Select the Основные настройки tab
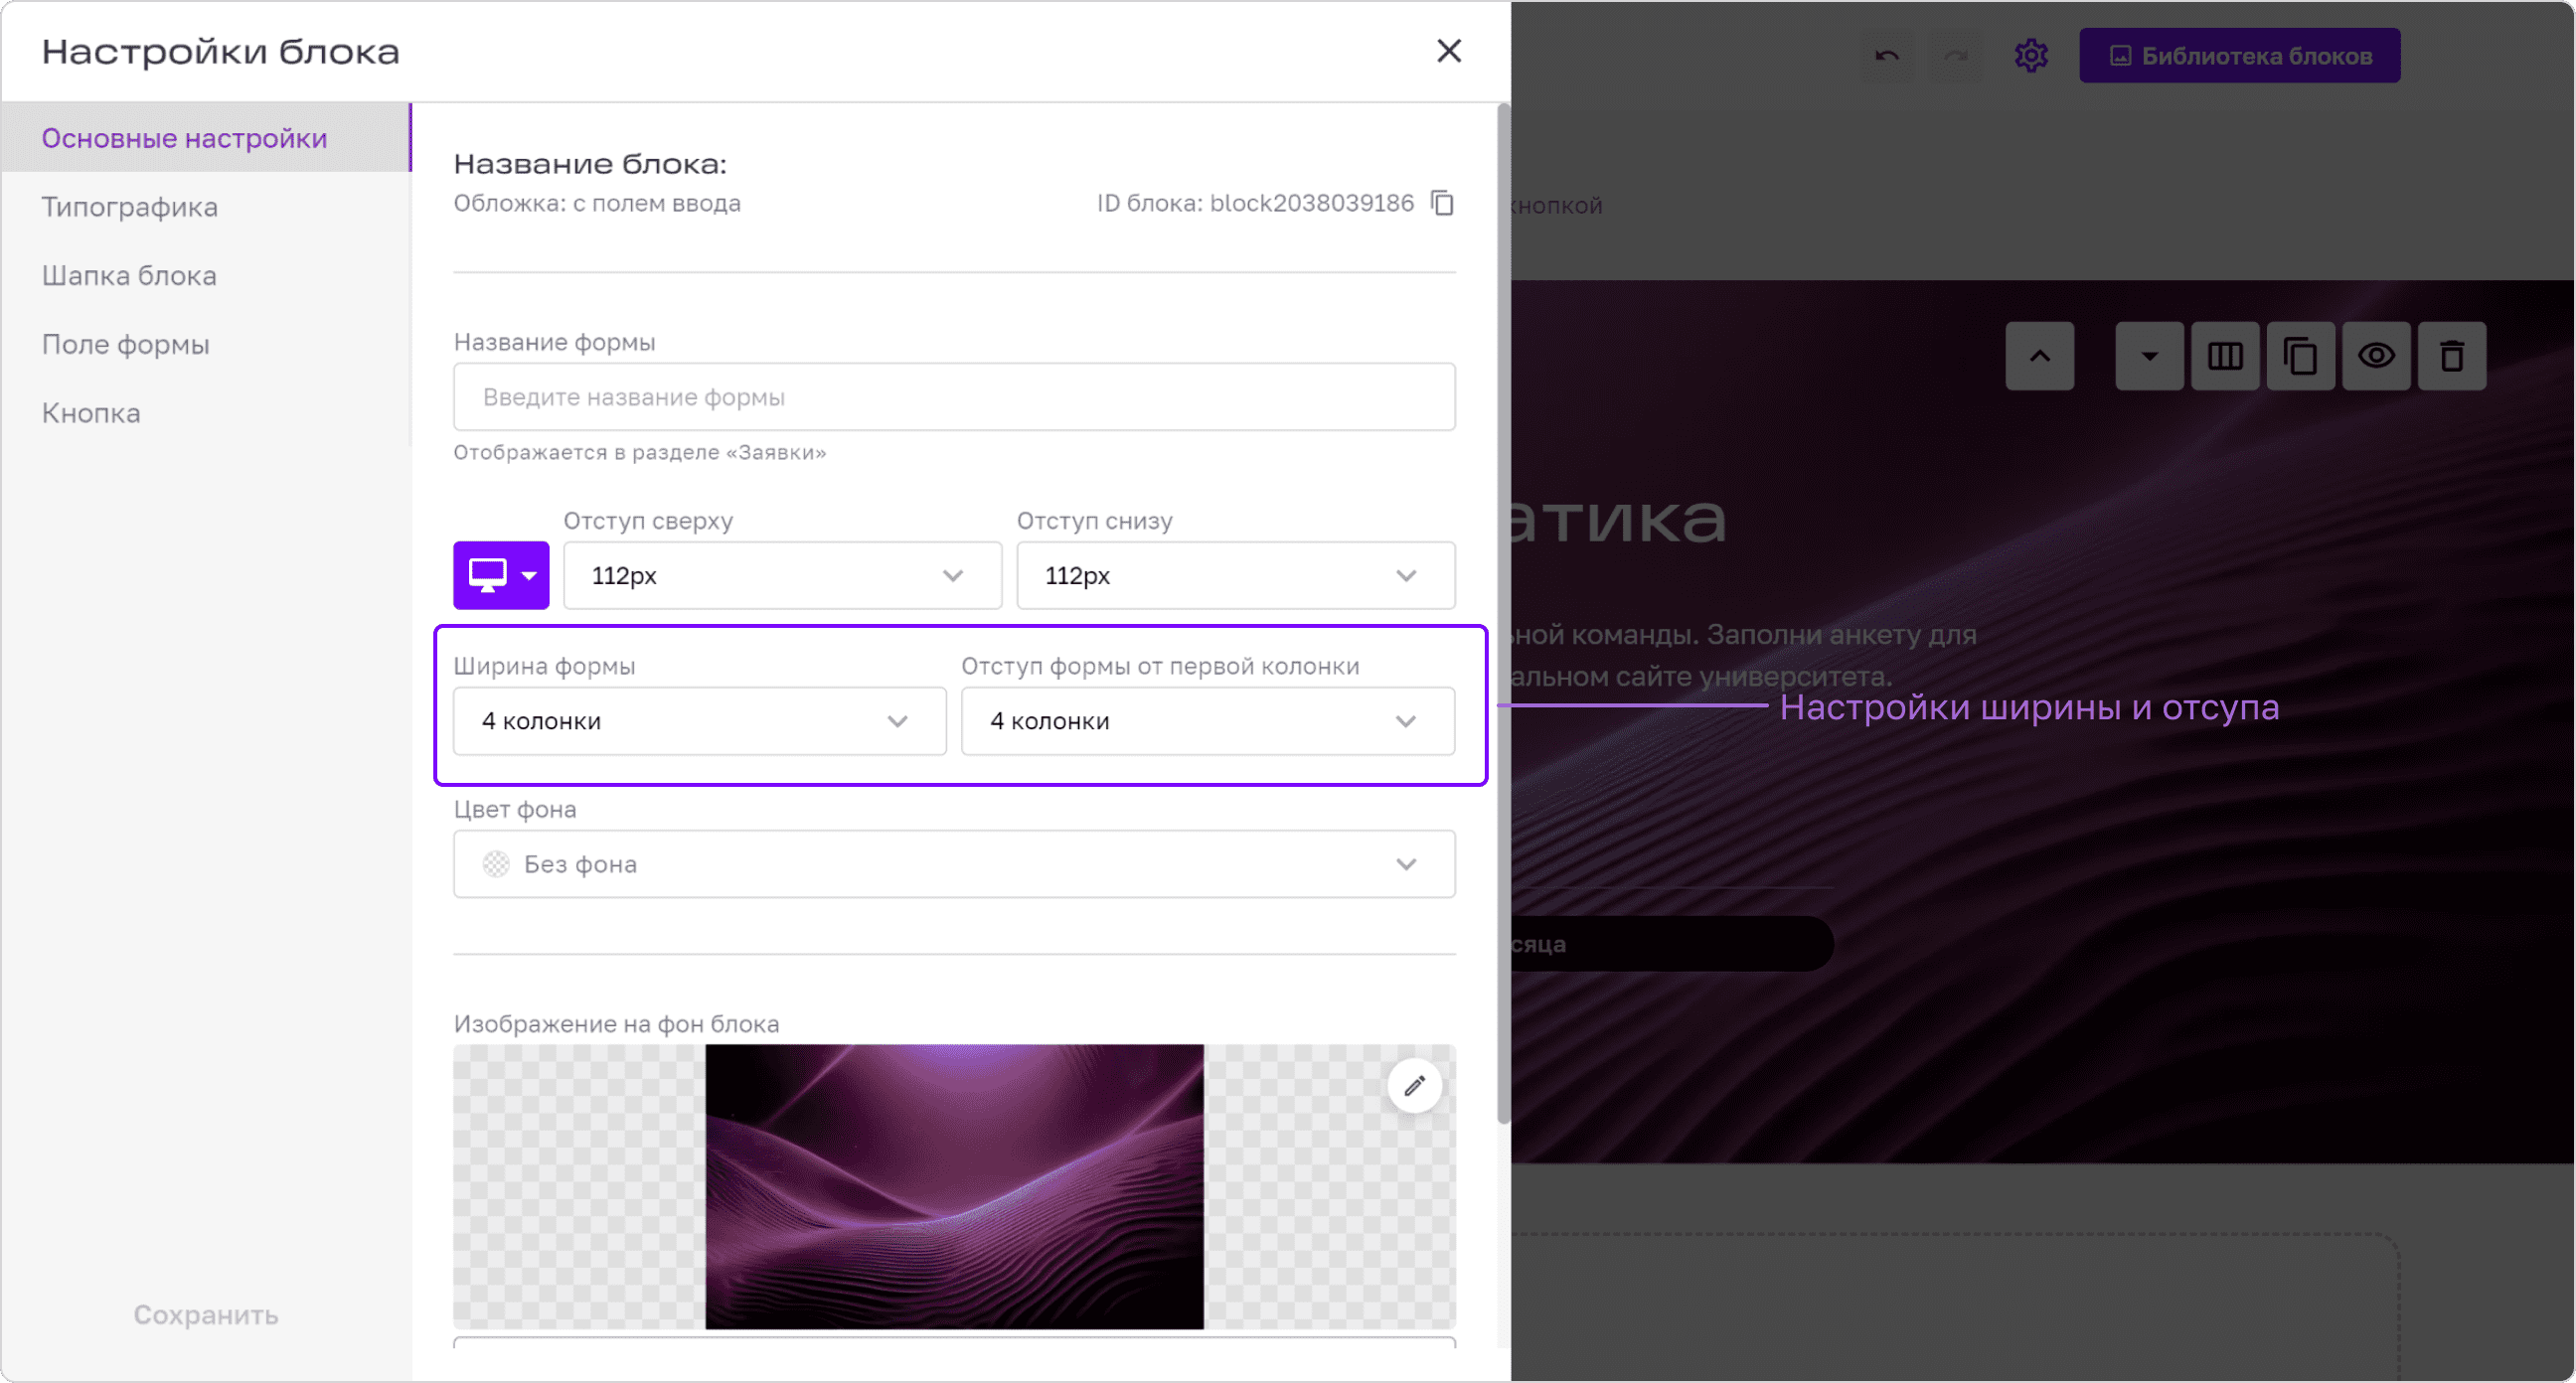Screen dimensions: 2576x1383 pos(206,138)
